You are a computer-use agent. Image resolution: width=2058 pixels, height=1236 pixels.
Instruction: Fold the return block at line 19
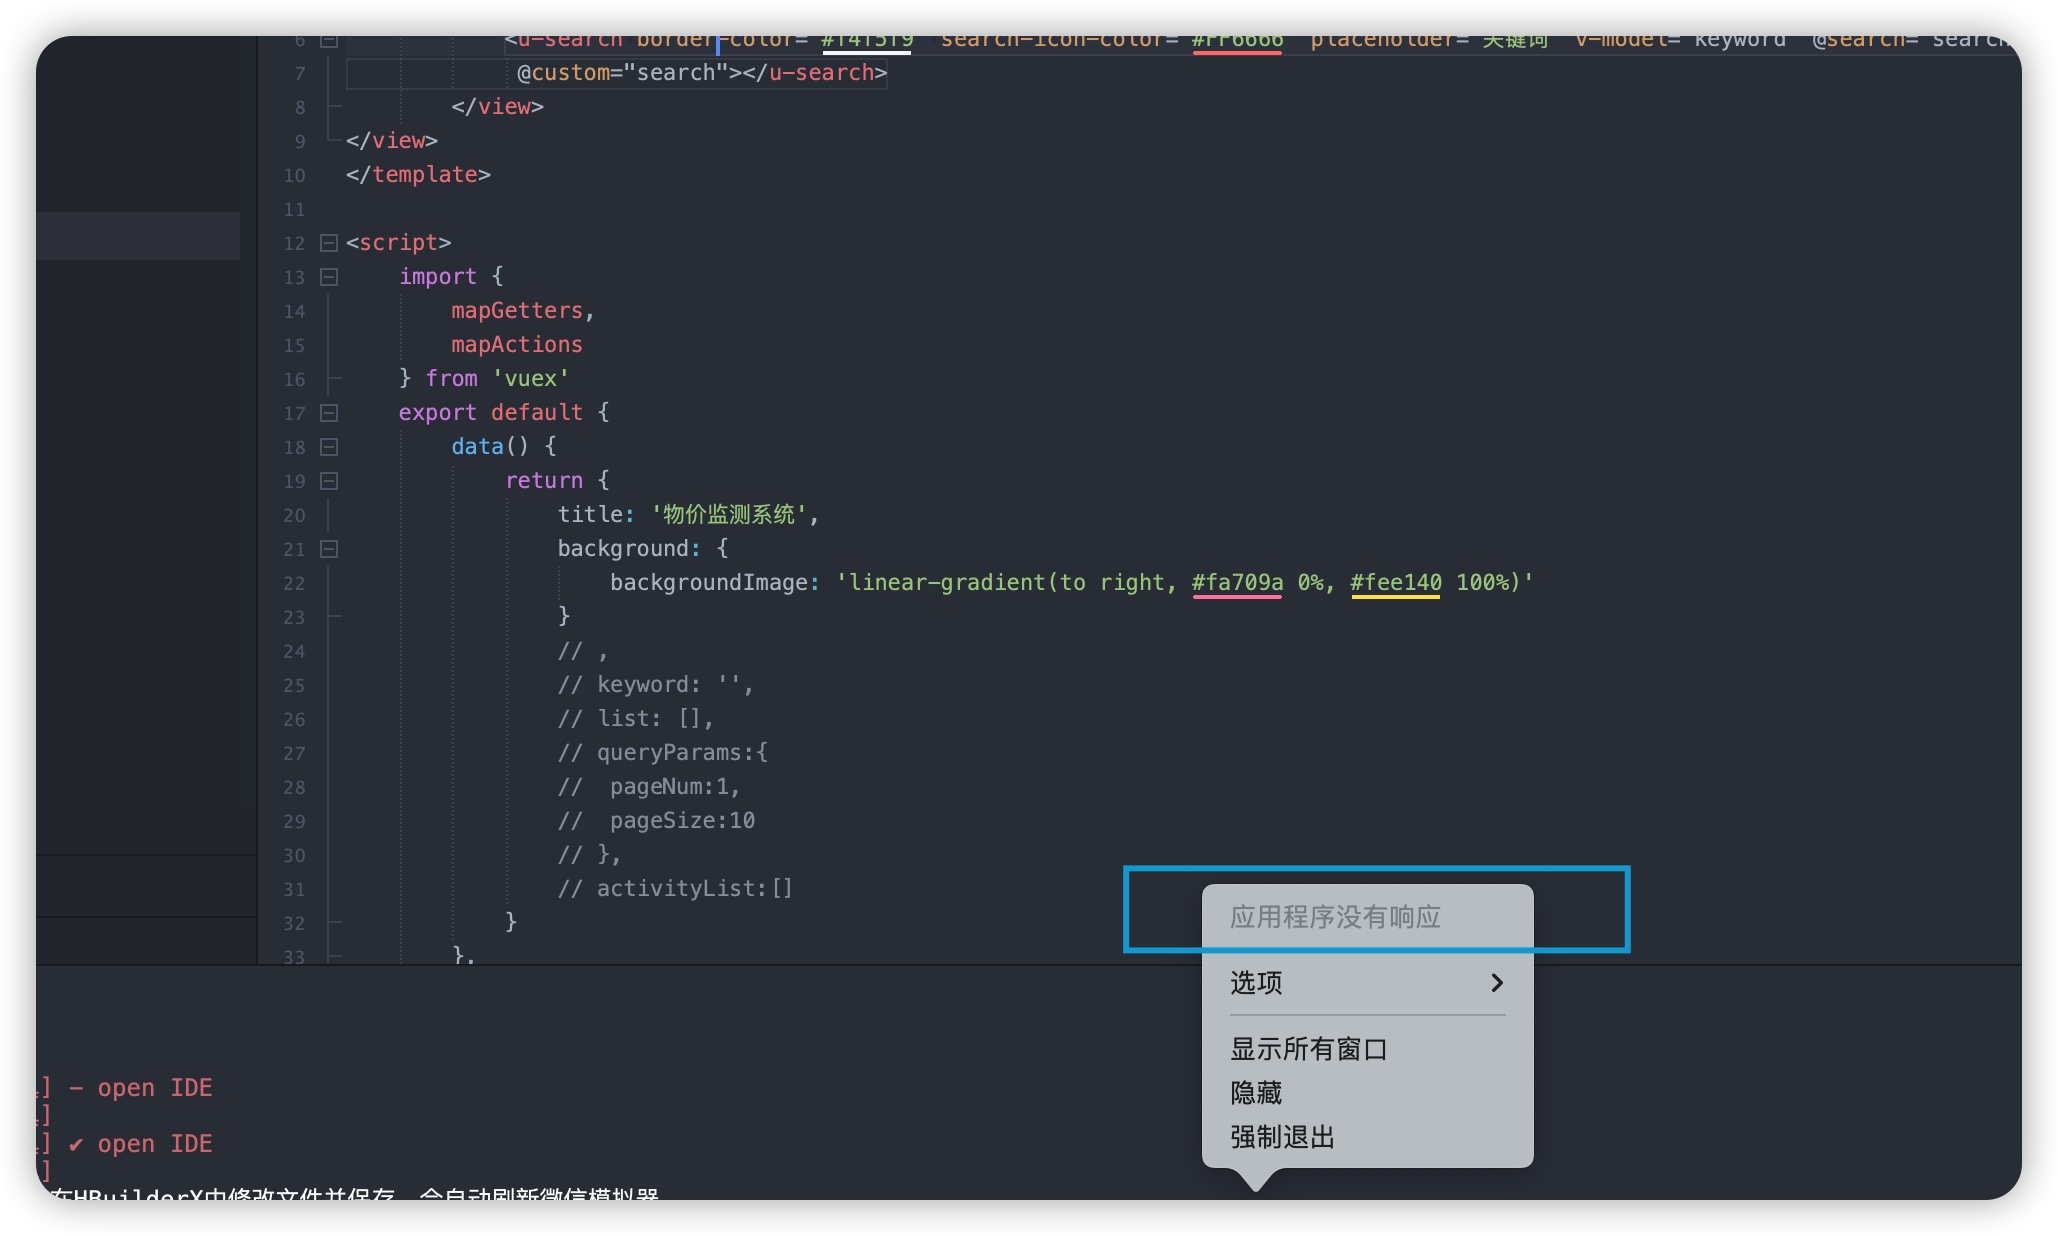[x=329, y=481]
